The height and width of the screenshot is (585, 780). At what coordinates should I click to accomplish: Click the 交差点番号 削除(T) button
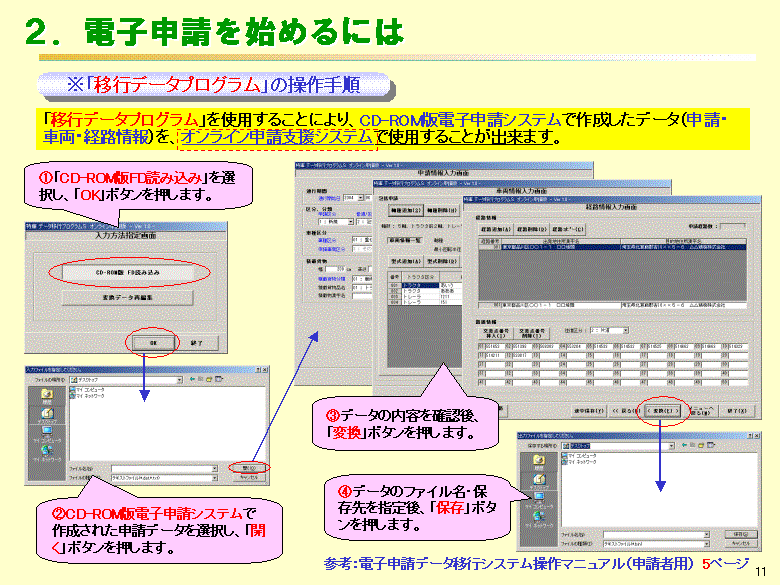pyautogui.click(x=532, y=333)
